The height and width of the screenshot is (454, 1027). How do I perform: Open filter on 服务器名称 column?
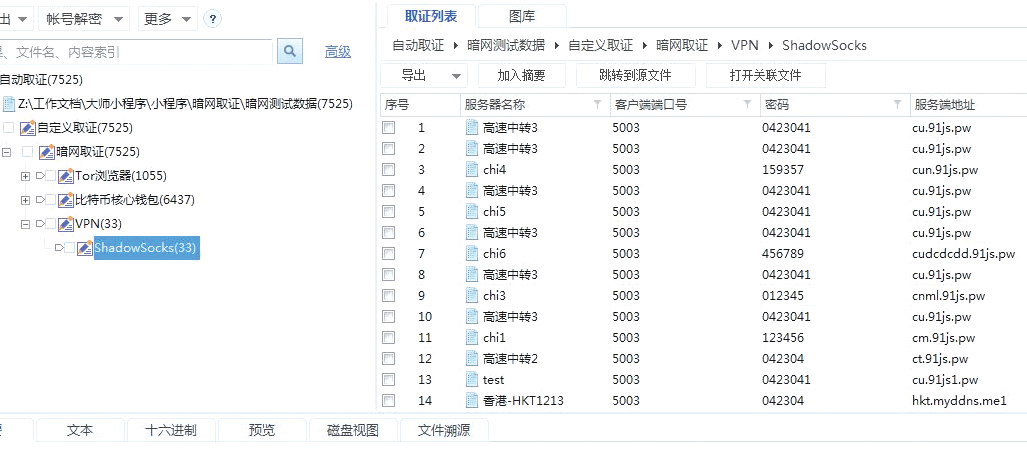[x=597, y=105]
